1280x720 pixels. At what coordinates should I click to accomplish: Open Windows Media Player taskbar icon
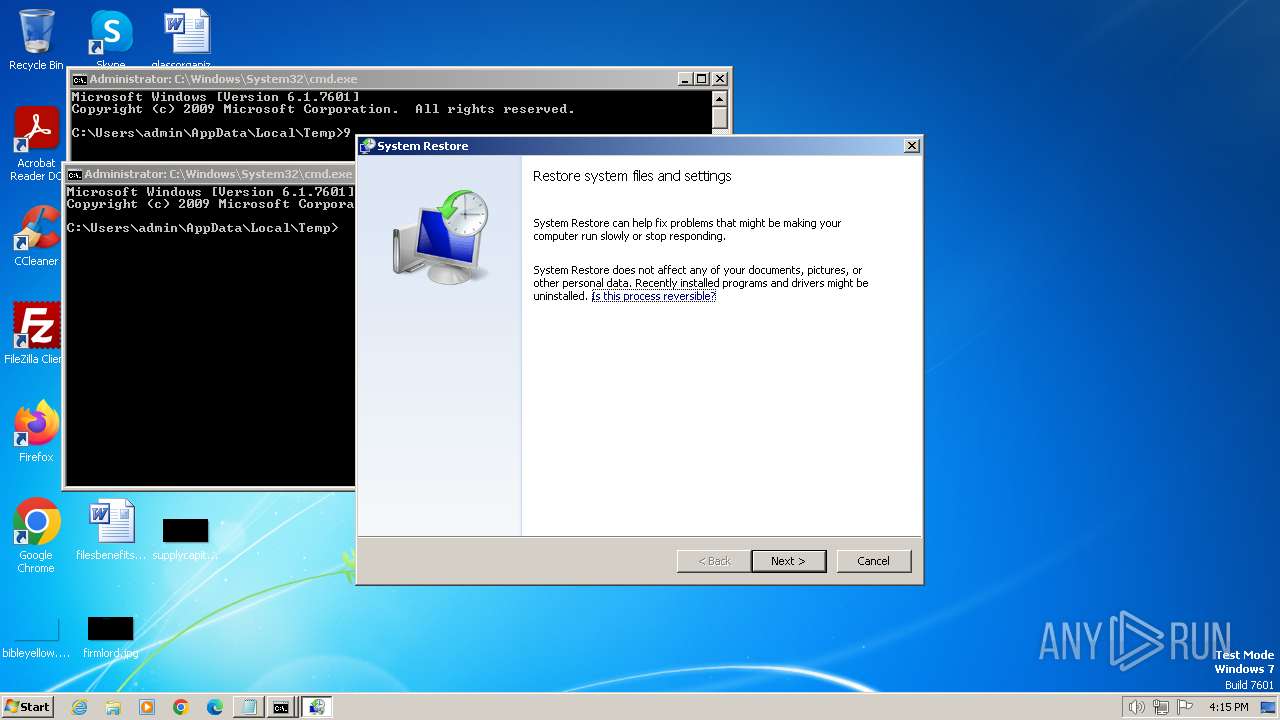tap(147, 707)
